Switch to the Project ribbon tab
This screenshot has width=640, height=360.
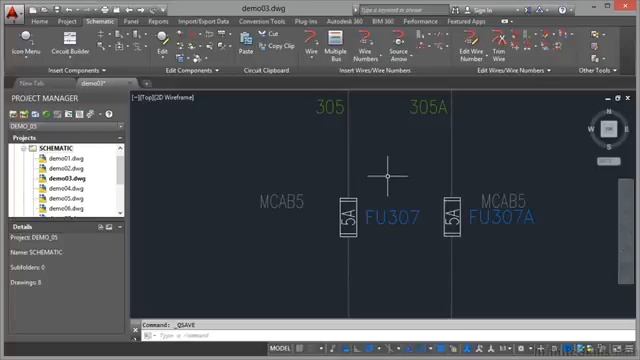coord(67,21)
